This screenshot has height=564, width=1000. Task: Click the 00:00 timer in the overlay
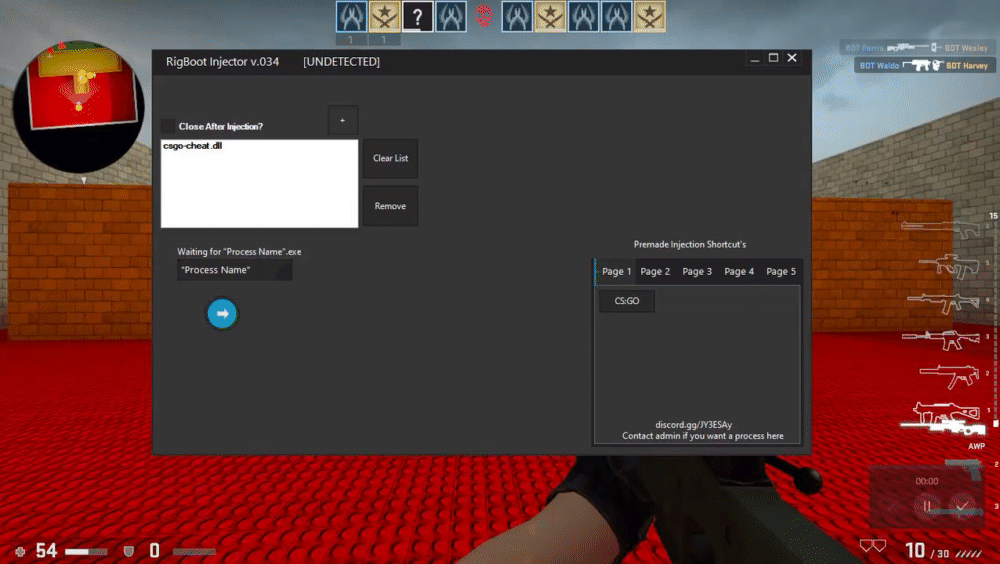(927, 481)
